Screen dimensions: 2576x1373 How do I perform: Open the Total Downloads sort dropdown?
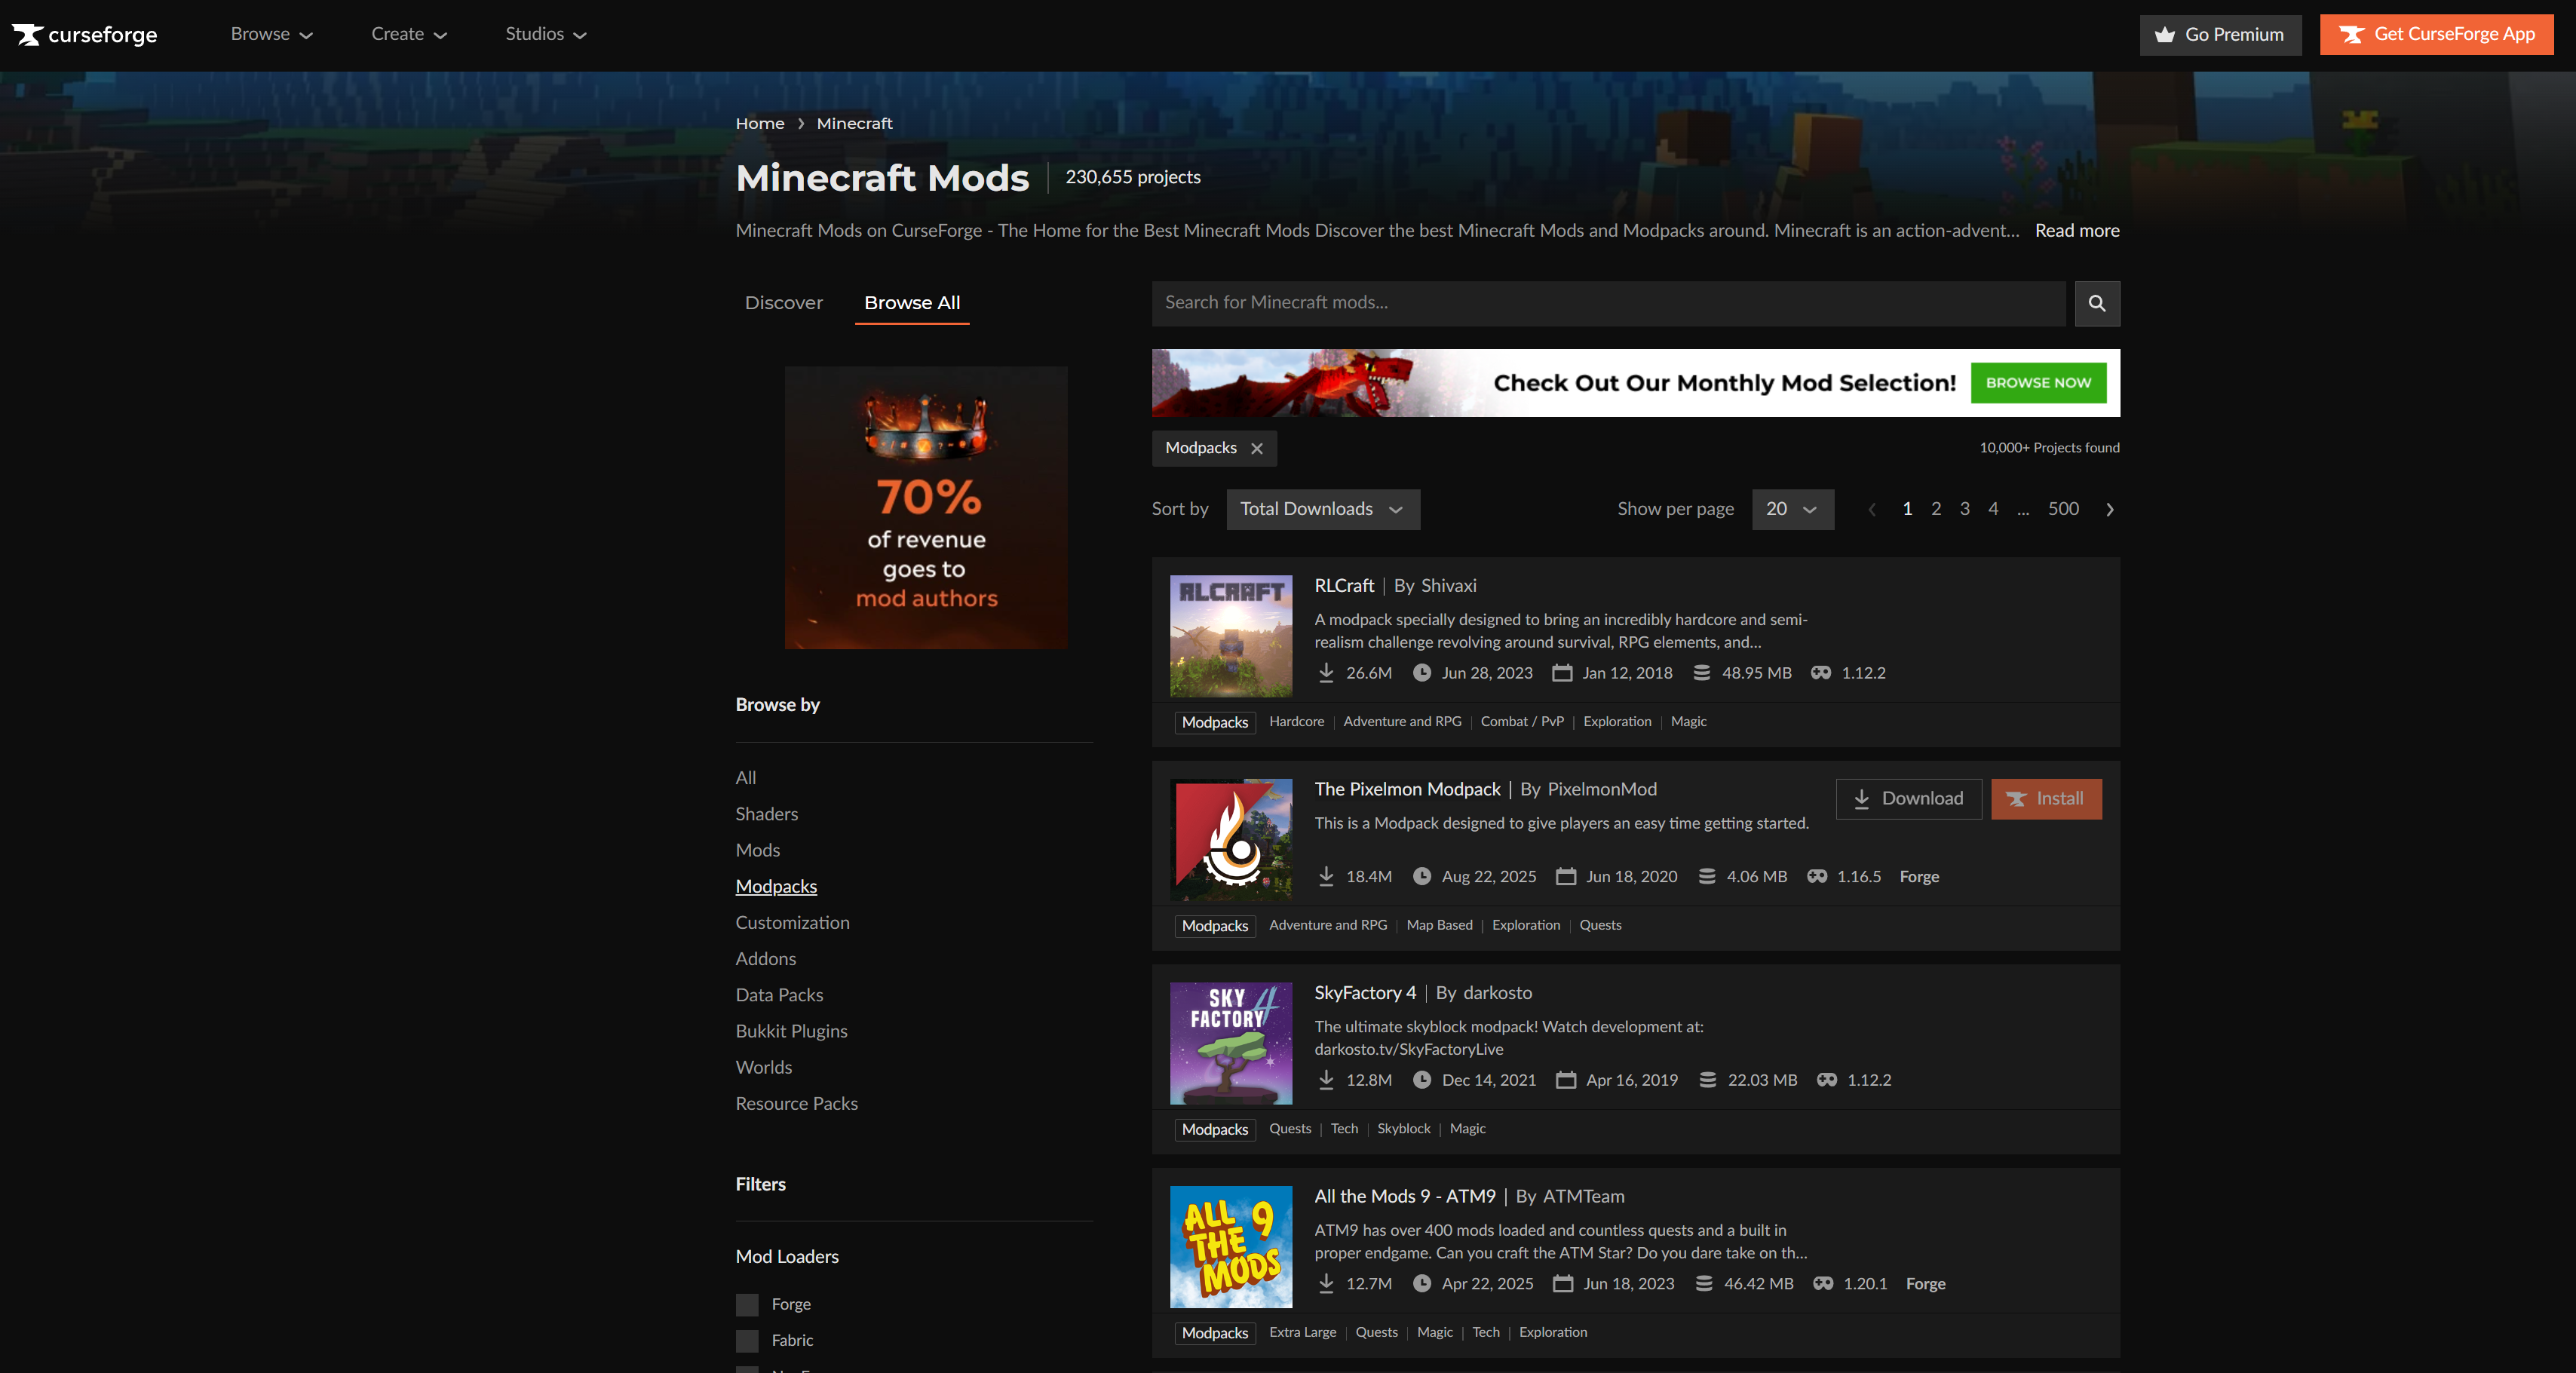1323,509
